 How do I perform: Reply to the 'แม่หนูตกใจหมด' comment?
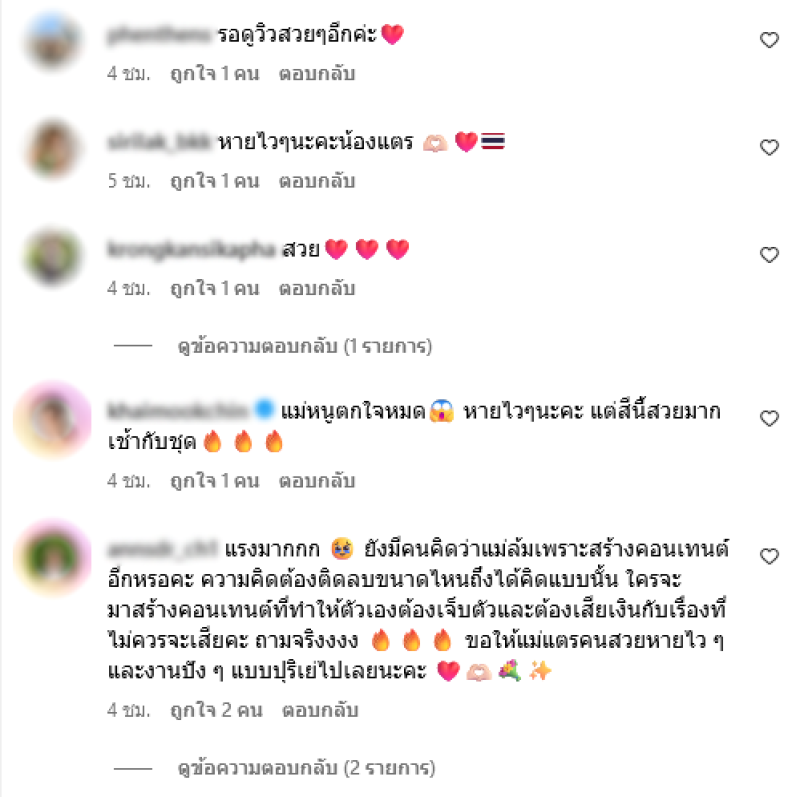coord(317,481)
